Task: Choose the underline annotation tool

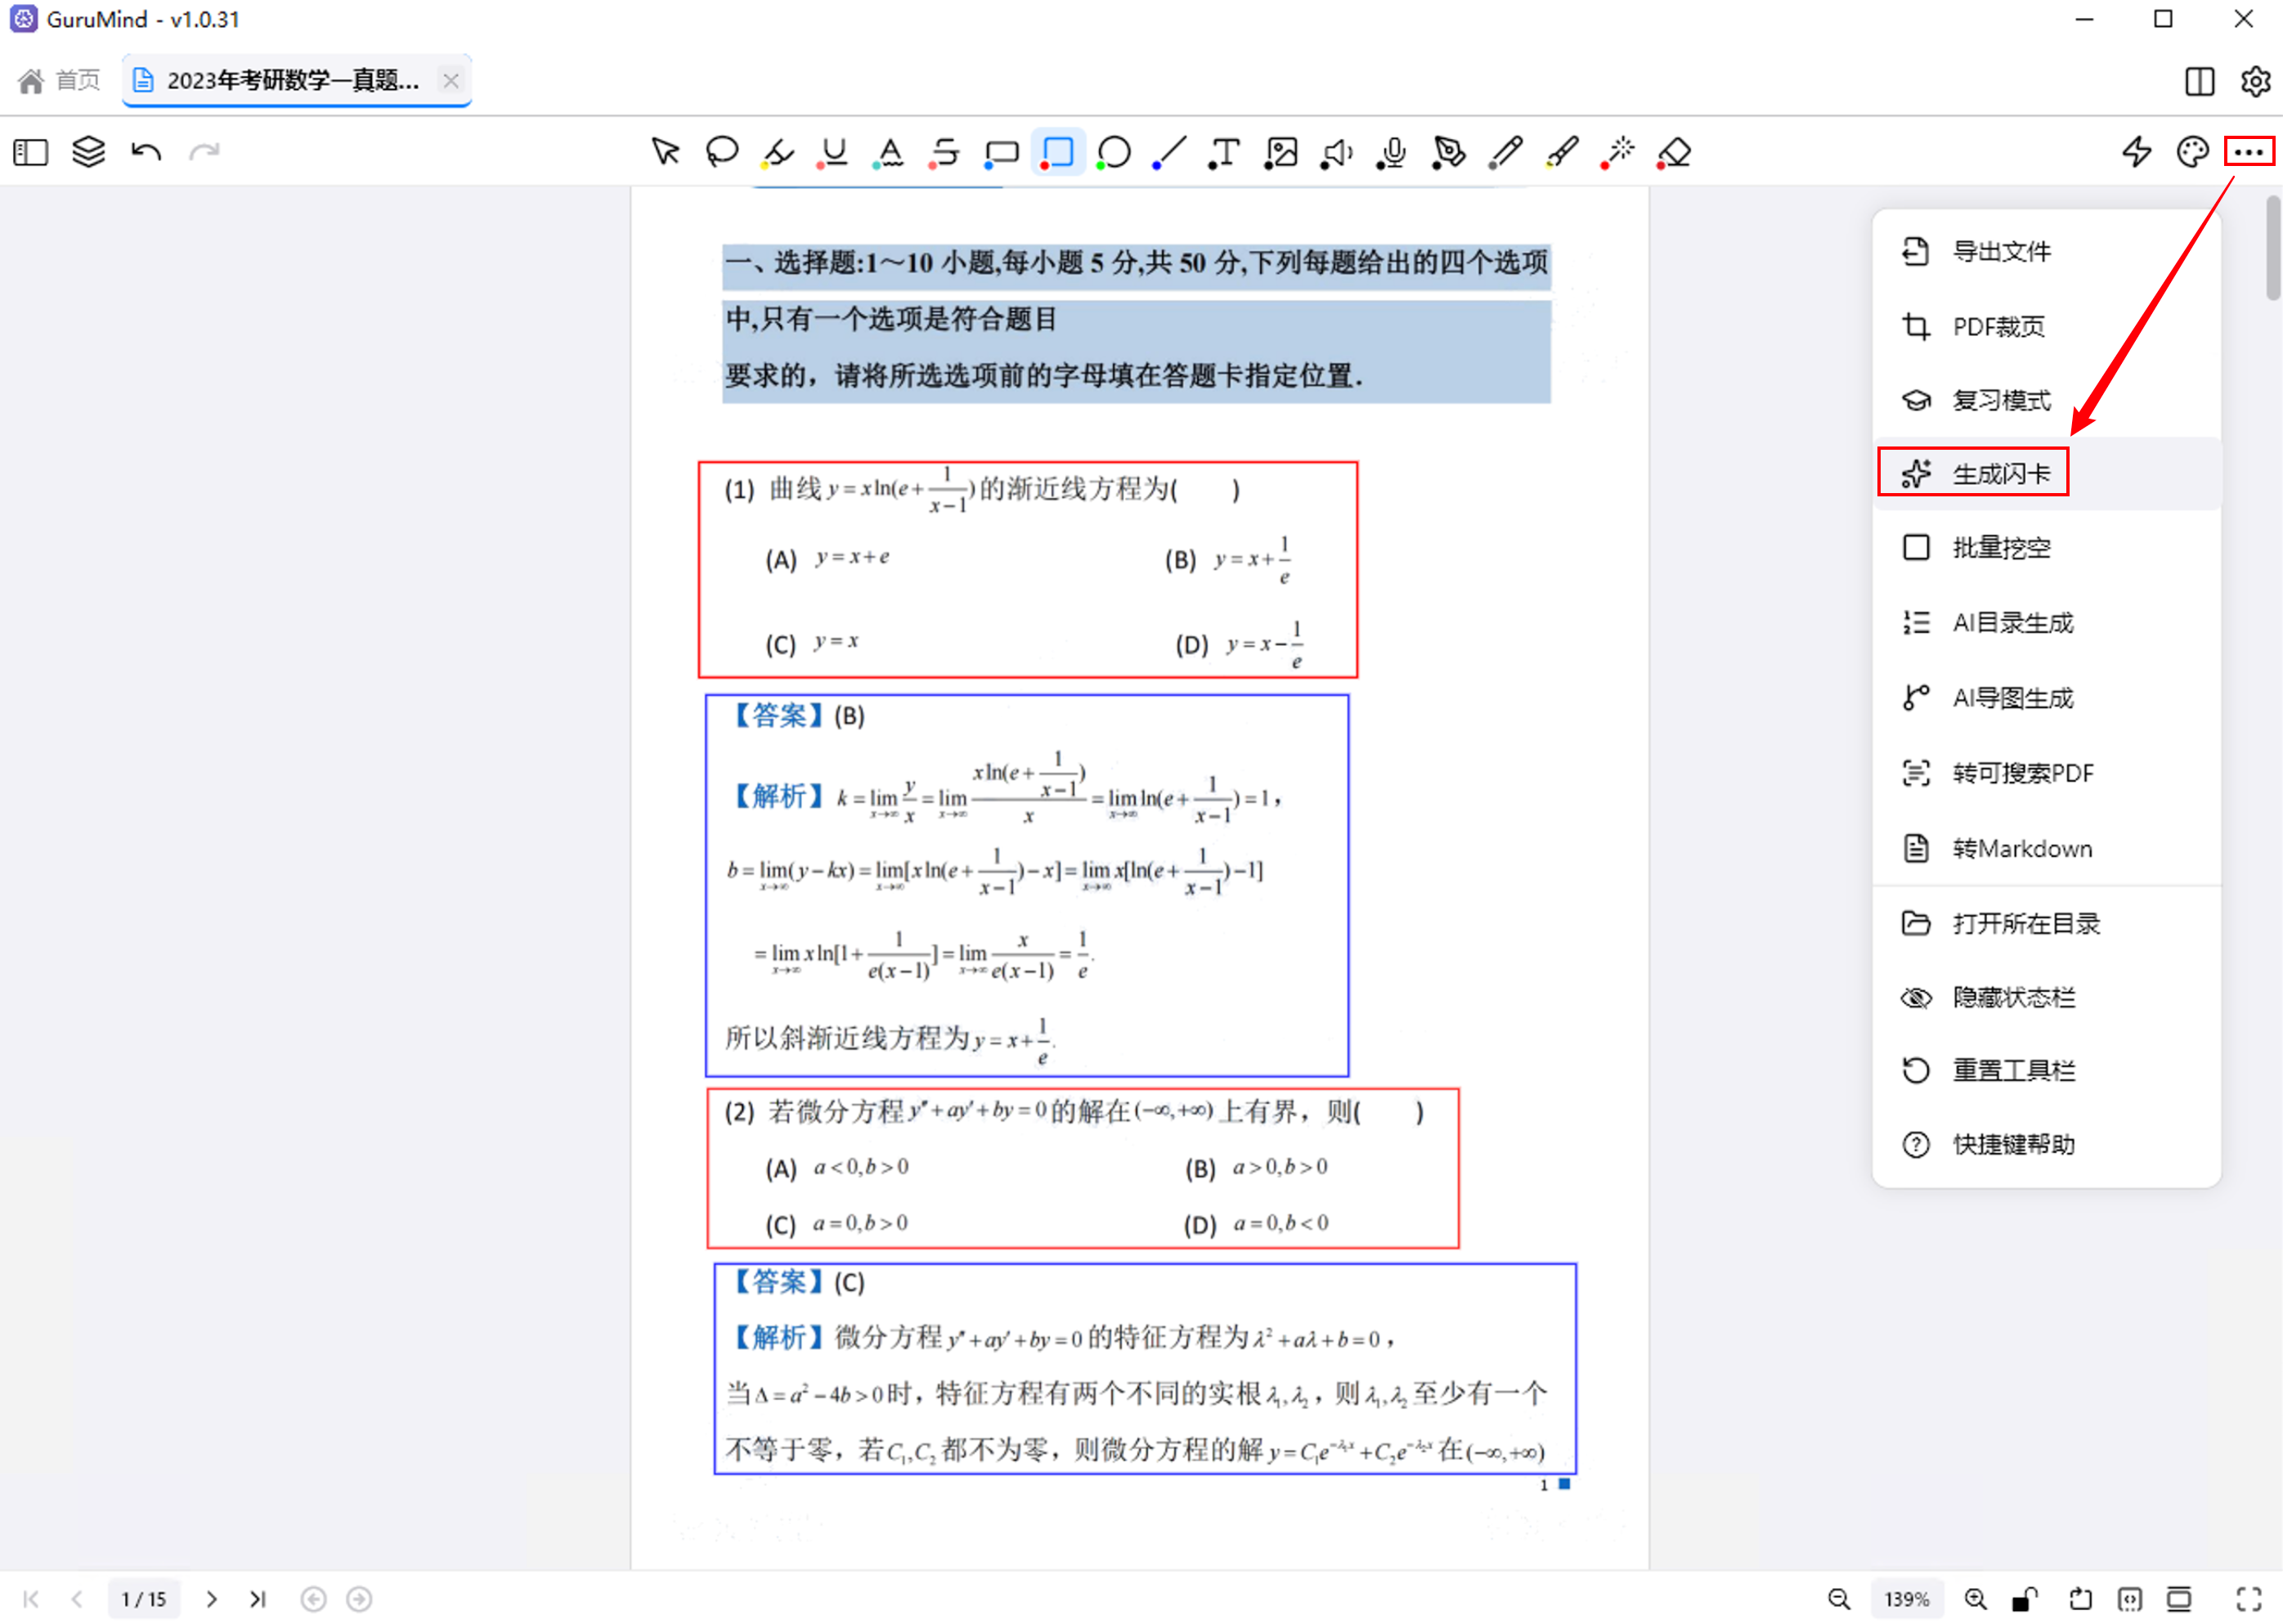Action: [x=833, y=152]
